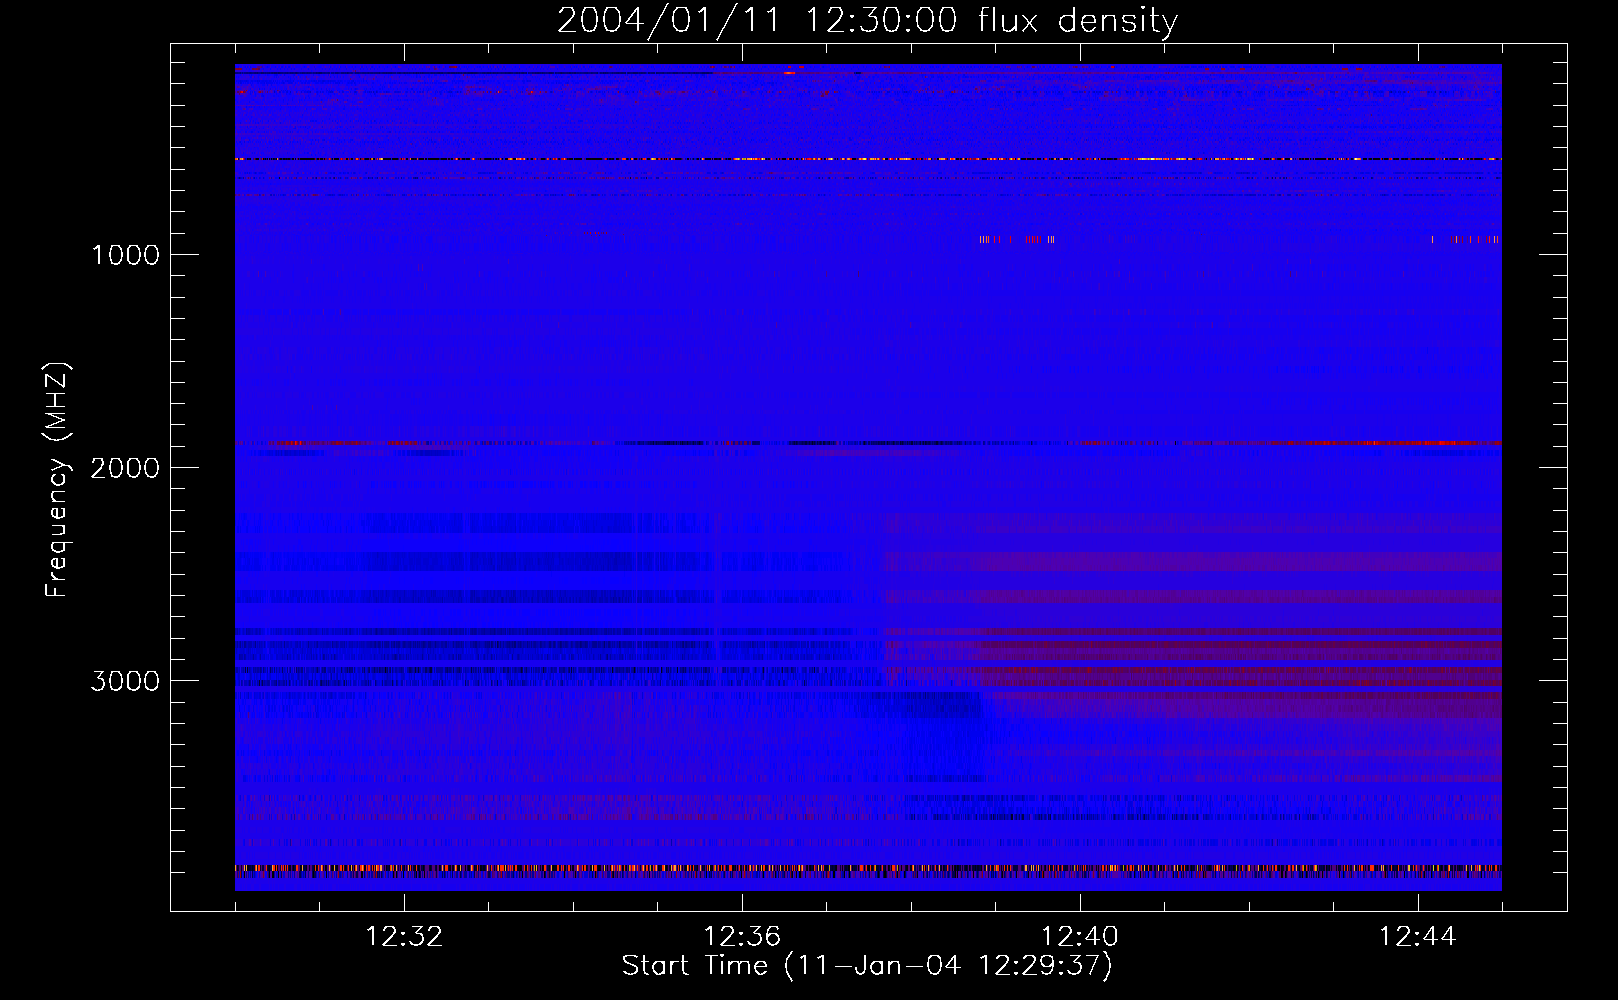Click the plot title '2004/01/11 12:30:00 flux density'
Screen dimensions: 1618x1000
[867, 21]
